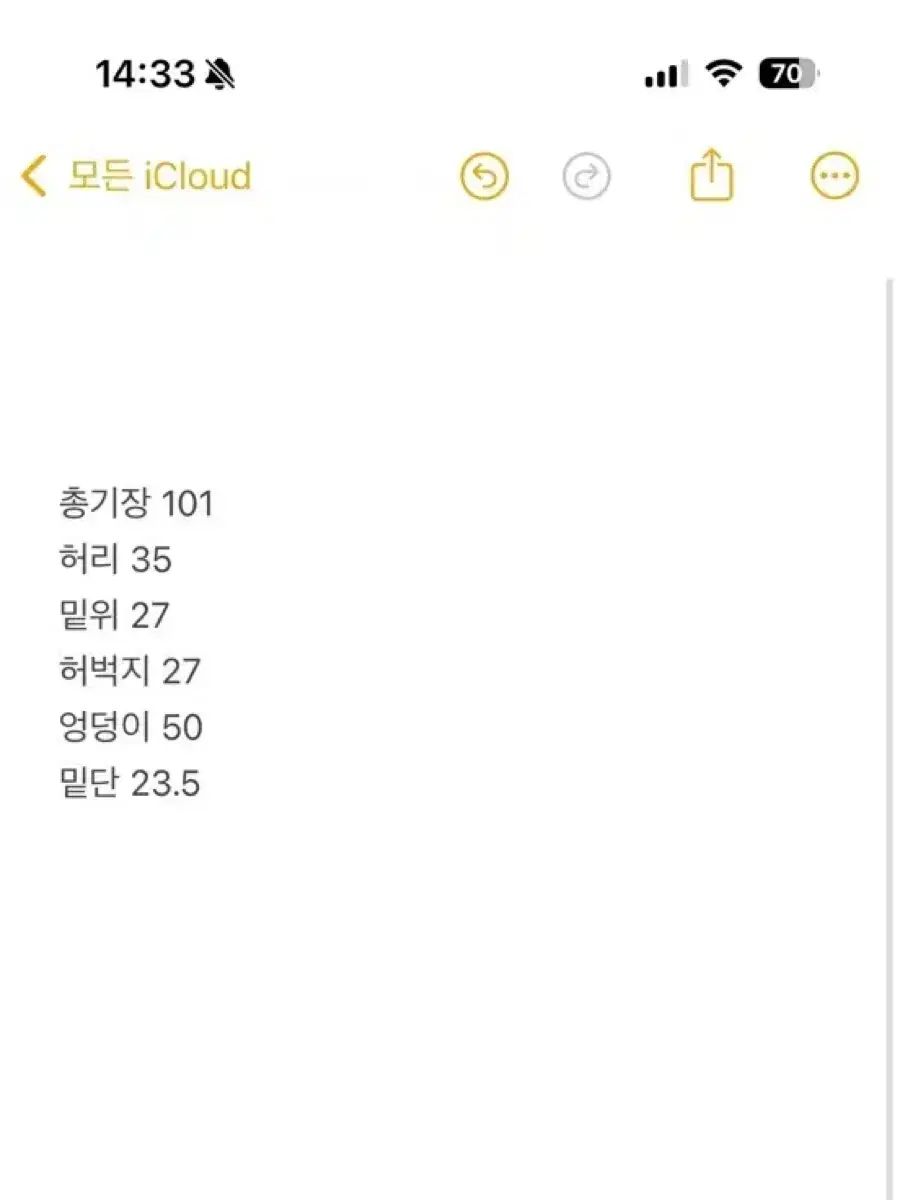
Task: Tap the cellular signal bars icon
Action: coord(666,74)
